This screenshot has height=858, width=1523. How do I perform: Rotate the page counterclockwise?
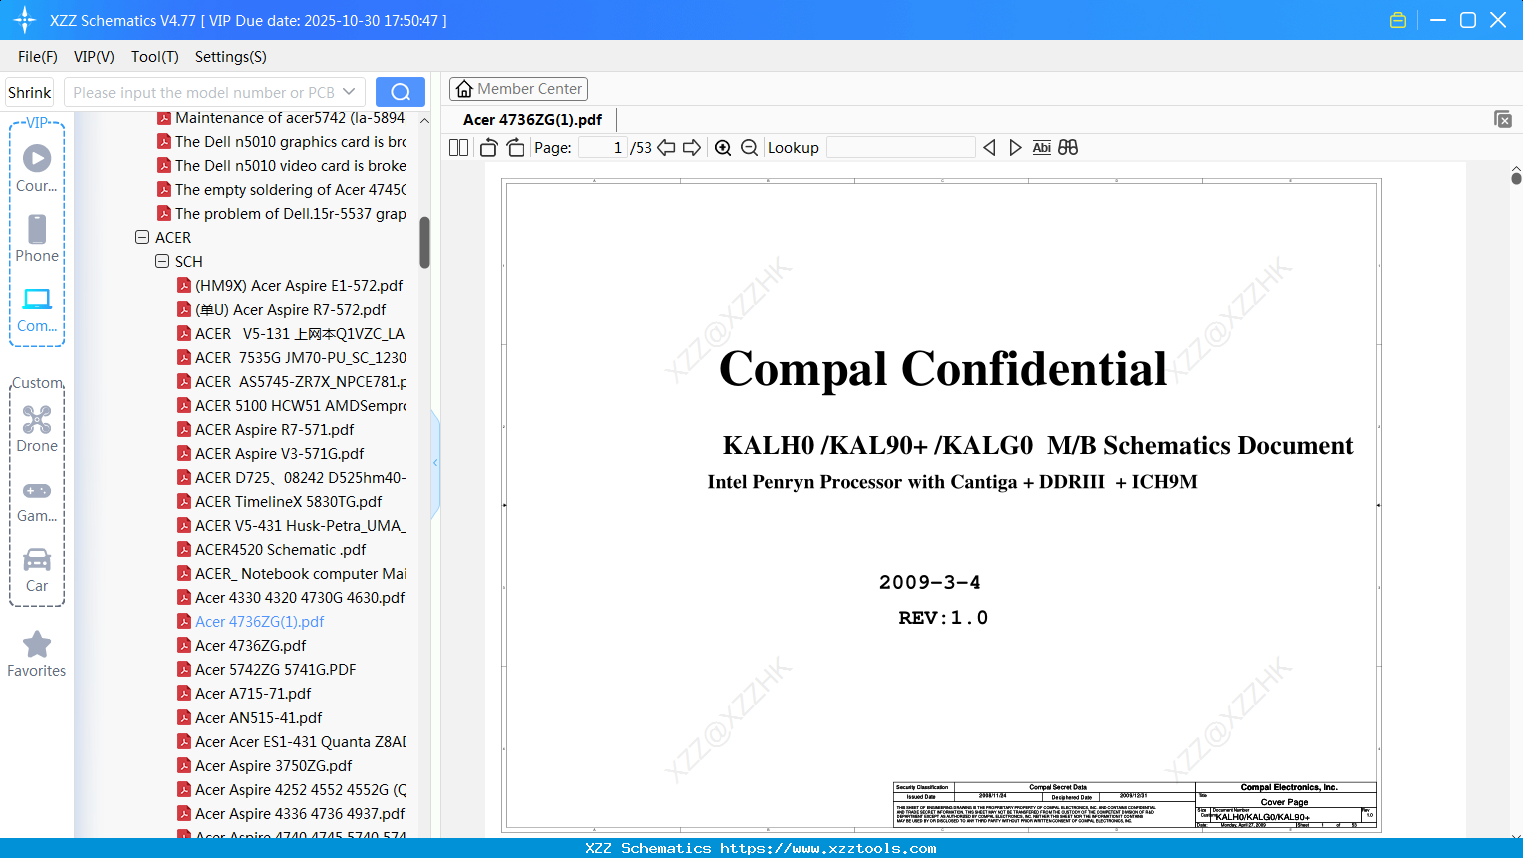pyautogui.click(x=488, y=148)
